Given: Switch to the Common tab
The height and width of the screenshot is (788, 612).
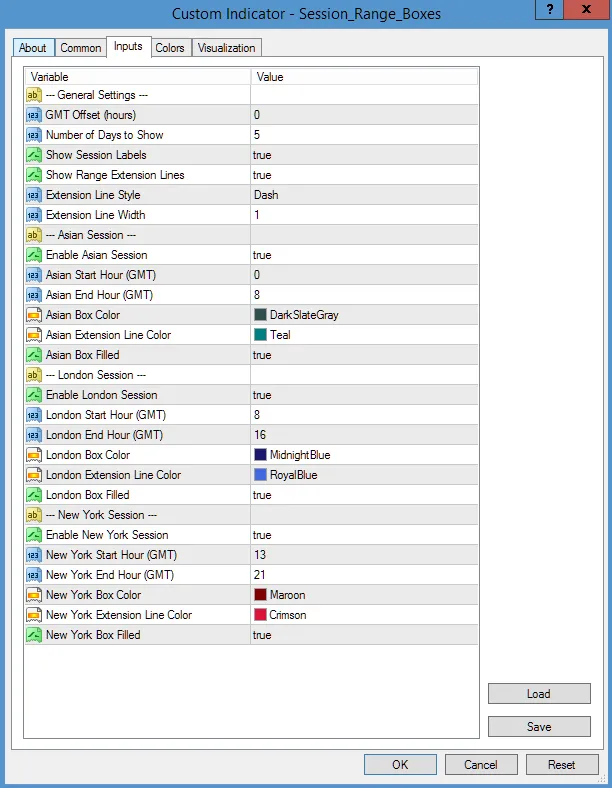Looking at the screenshot, I should click(80, 48).
